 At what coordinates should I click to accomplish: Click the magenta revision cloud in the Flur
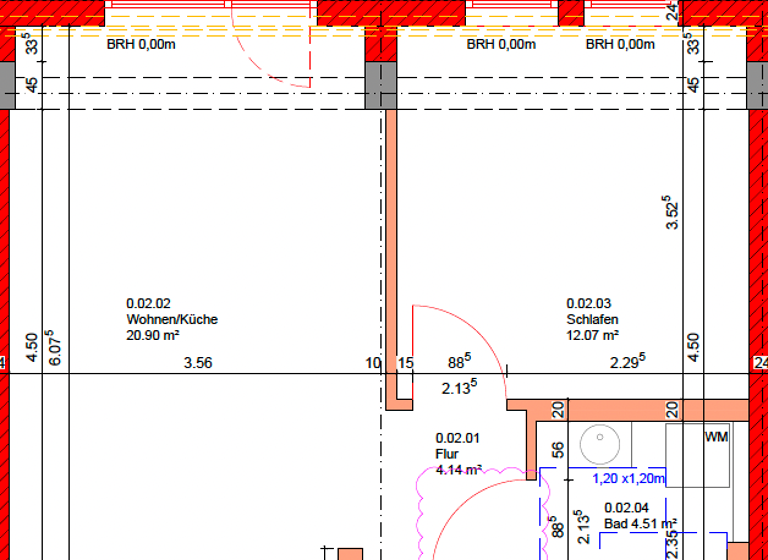click(x=420, y=510)
